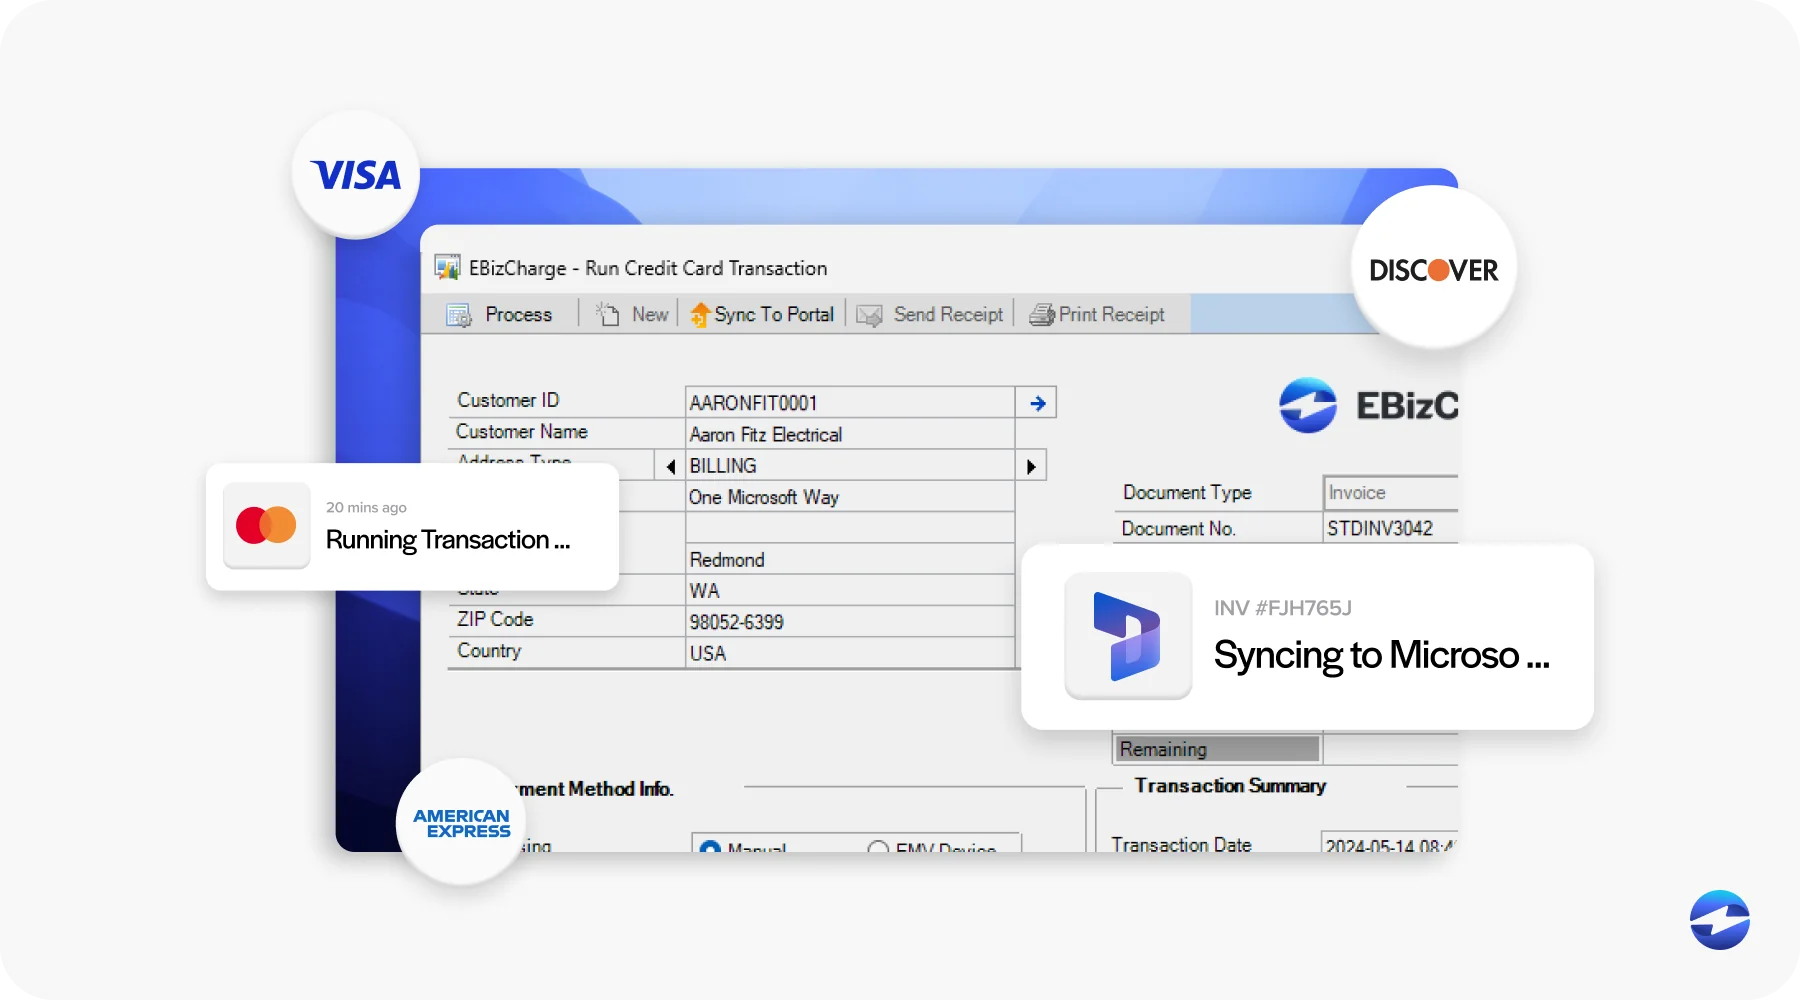This screenshot has height=1000, width=1800.
Task: Click the INV #FJH765J text
Action: click(x=1283, y=608)
